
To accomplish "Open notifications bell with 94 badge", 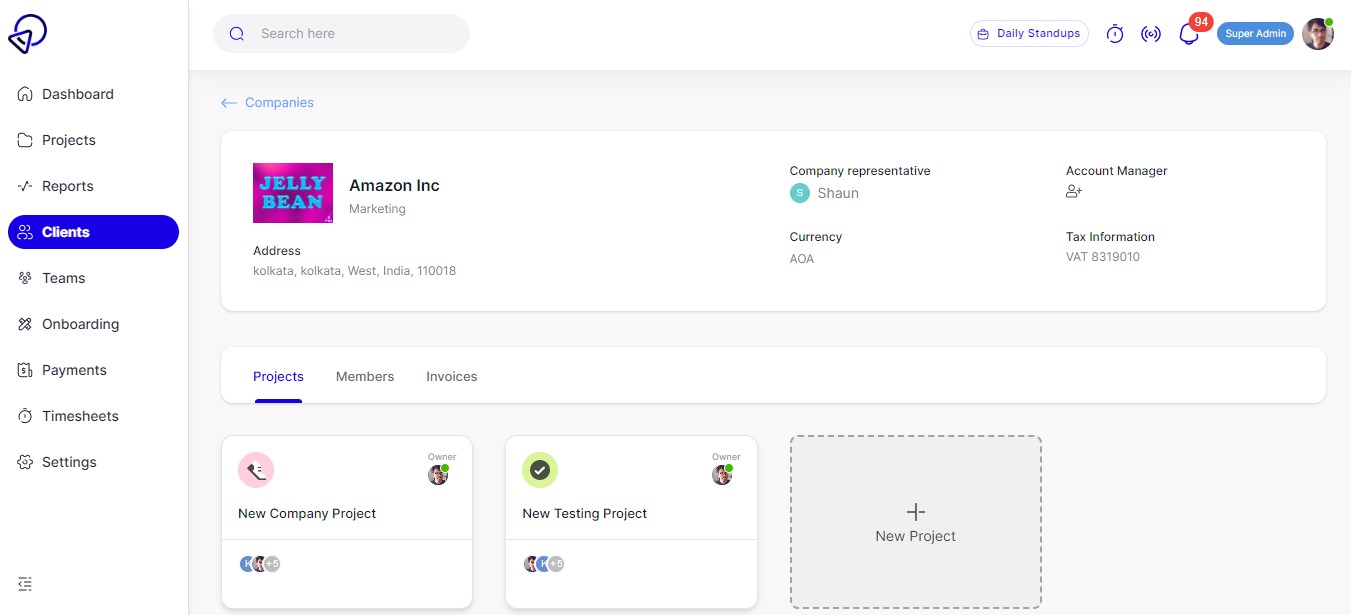I will (1188, 34).
